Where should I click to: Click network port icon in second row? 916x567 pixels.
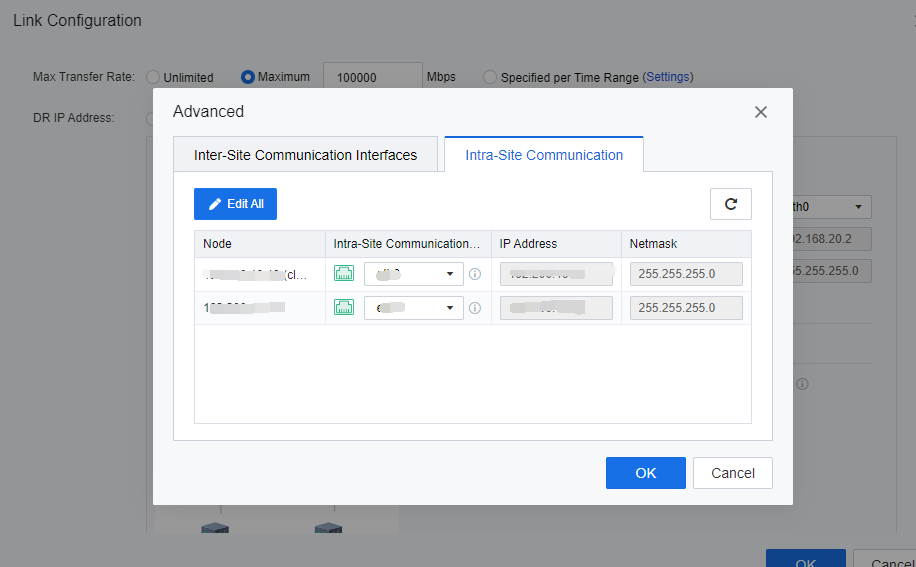click(344, 308)
